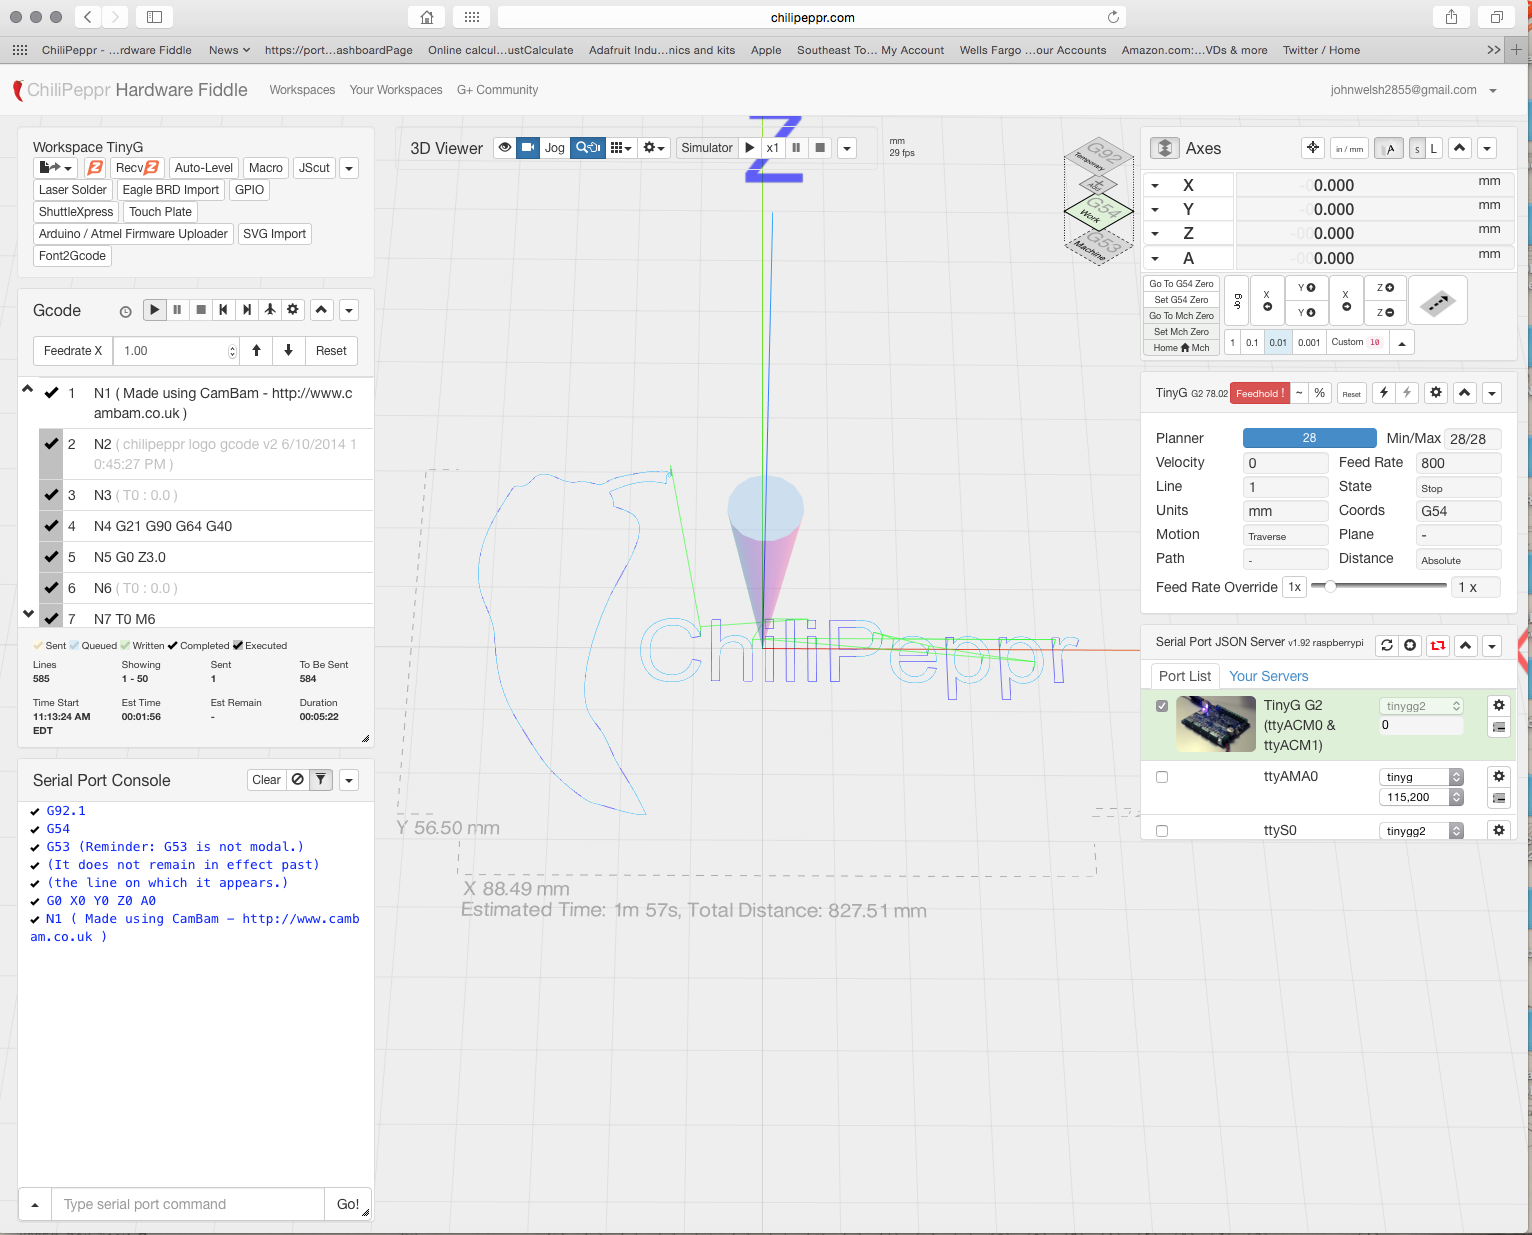1532x1235 pixels.
Task: Jog Z axis up with Z plus
Action: point(1385,288)
